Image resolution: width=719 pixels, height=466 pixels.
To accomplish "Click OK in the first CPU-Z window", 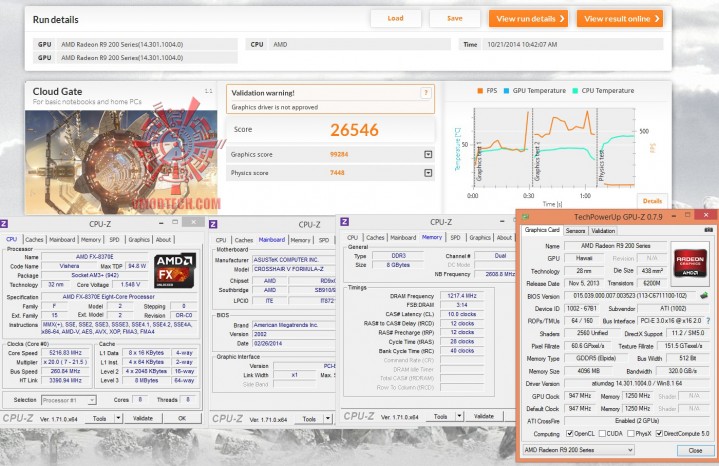I will (182, 418).
